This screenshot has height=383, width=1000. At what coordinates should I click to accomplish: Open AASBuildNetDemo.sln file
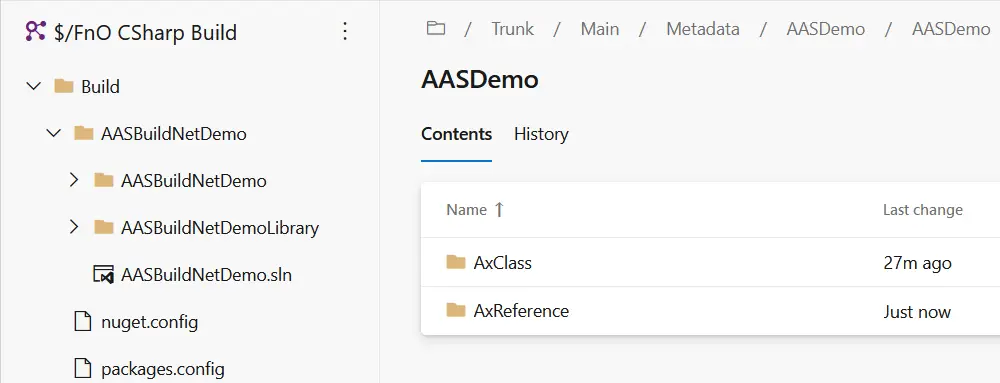point(207,275)
